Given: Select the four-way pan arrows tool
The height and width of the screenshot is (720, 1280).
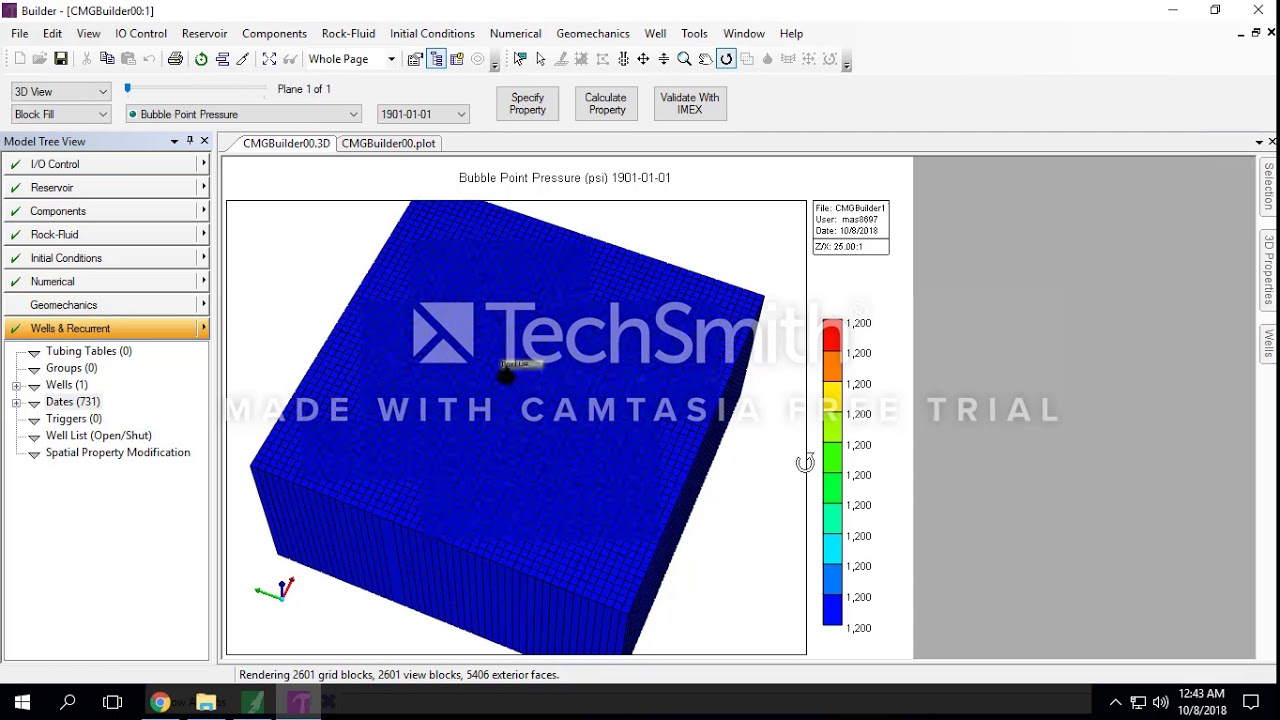Looking at the screenshot, I should [x=643, y=59].
